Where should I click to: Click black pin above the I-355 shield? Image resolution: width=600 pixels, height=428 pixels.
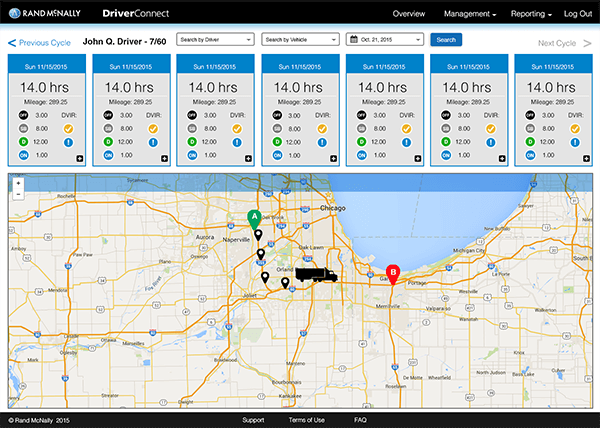(x=261, y=254)
